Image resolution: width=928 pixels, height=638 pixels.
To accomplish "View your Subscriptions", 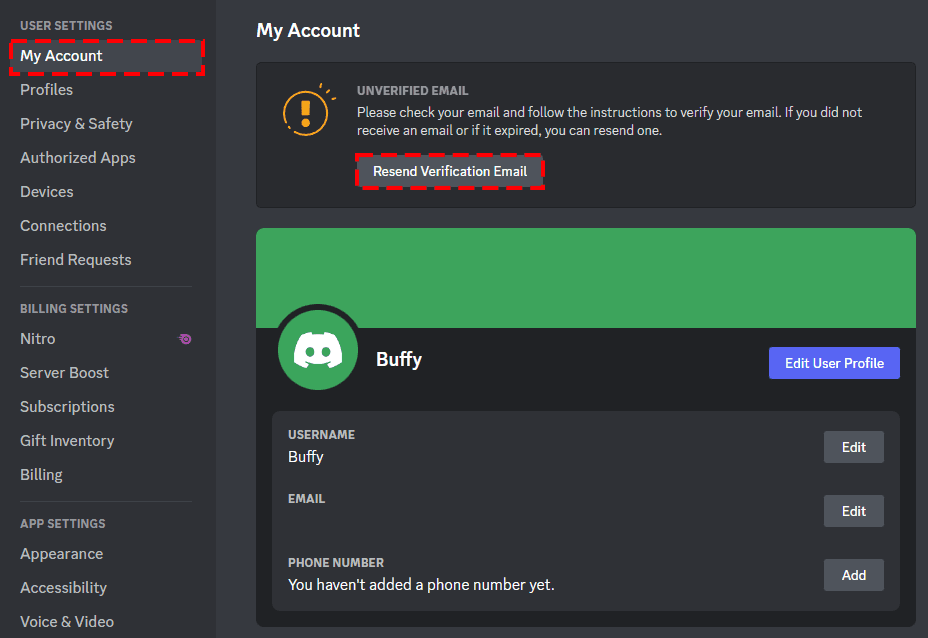I will (67, 406).
